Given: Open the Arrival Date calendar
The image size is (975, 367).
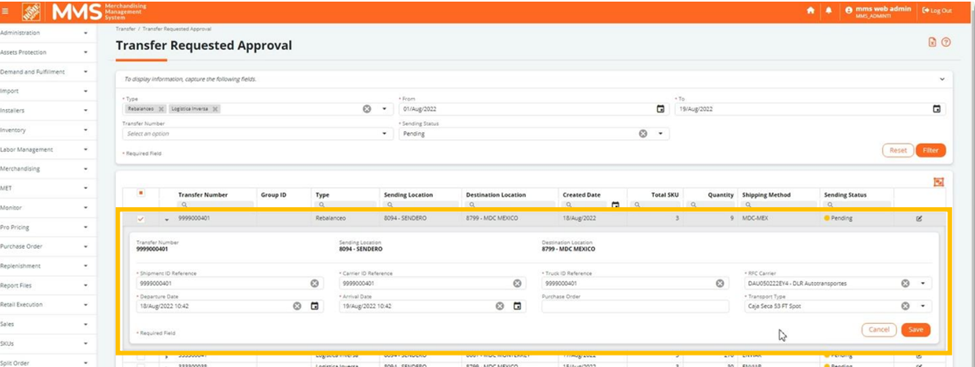Looking at the screenshot, I should 517,306.
